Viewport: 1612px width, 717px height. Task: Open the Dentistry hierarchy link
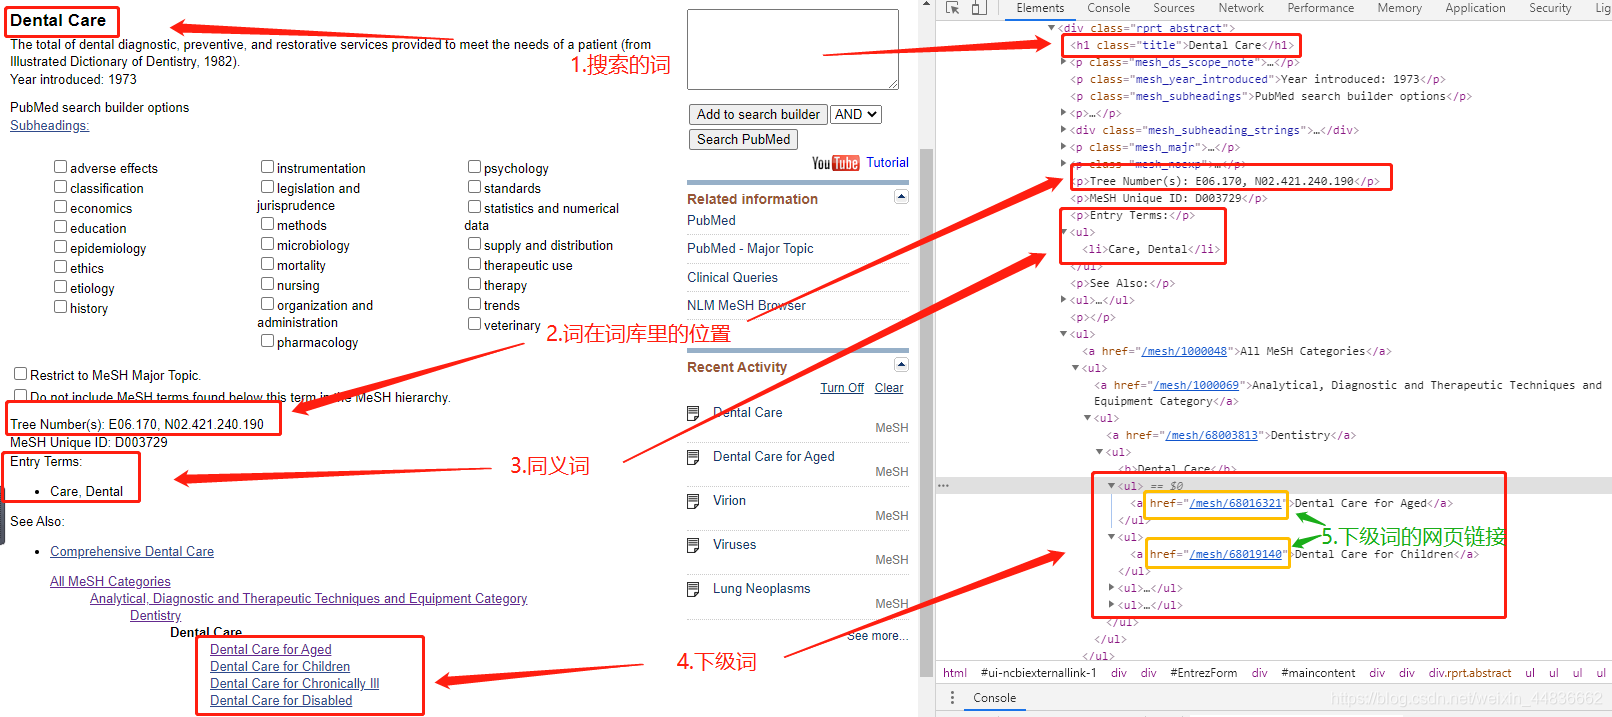155,616
